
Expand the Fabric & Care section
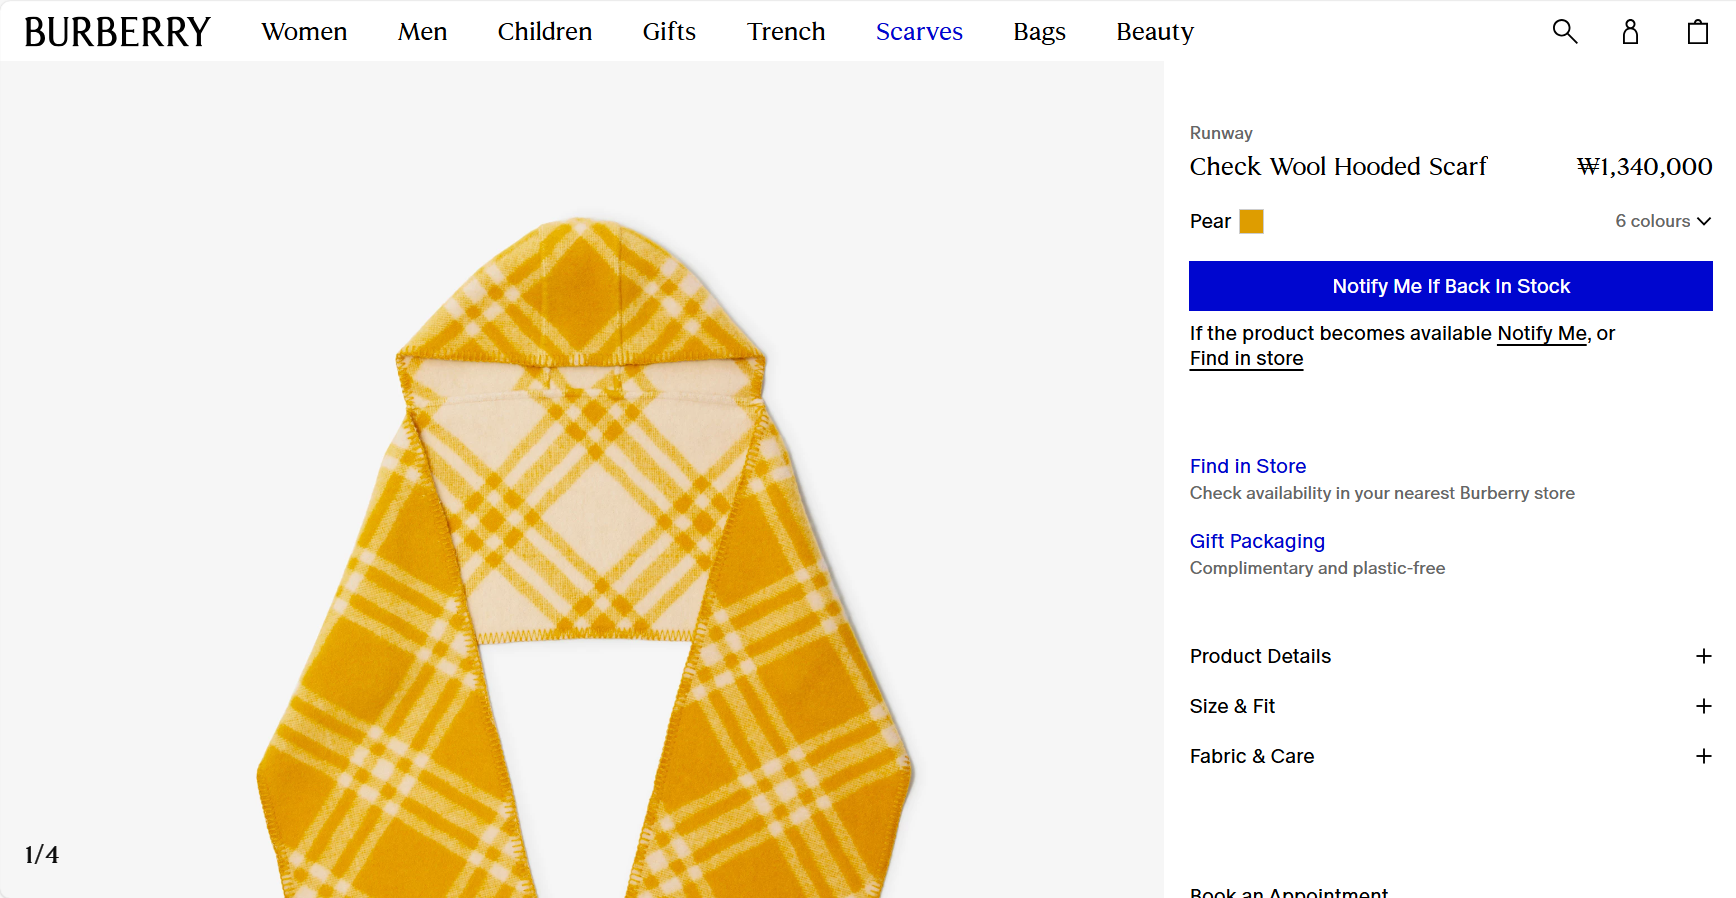(x=1704, y=756)
